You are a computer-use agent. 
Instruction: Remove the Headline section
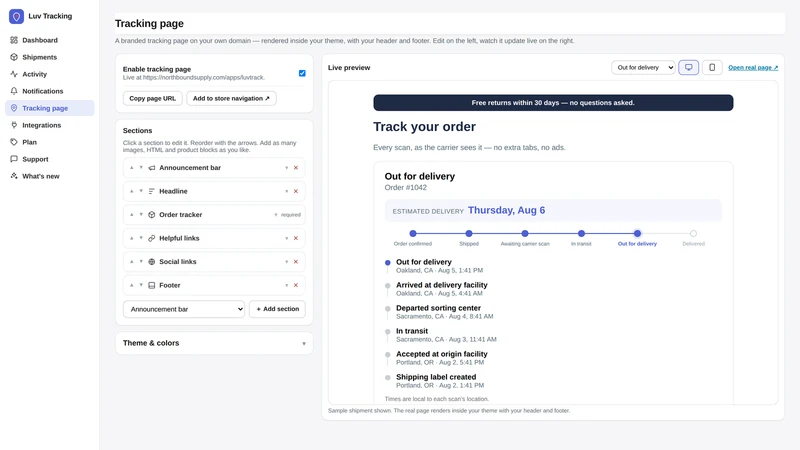pyautogui.click(x=296, y=191)
